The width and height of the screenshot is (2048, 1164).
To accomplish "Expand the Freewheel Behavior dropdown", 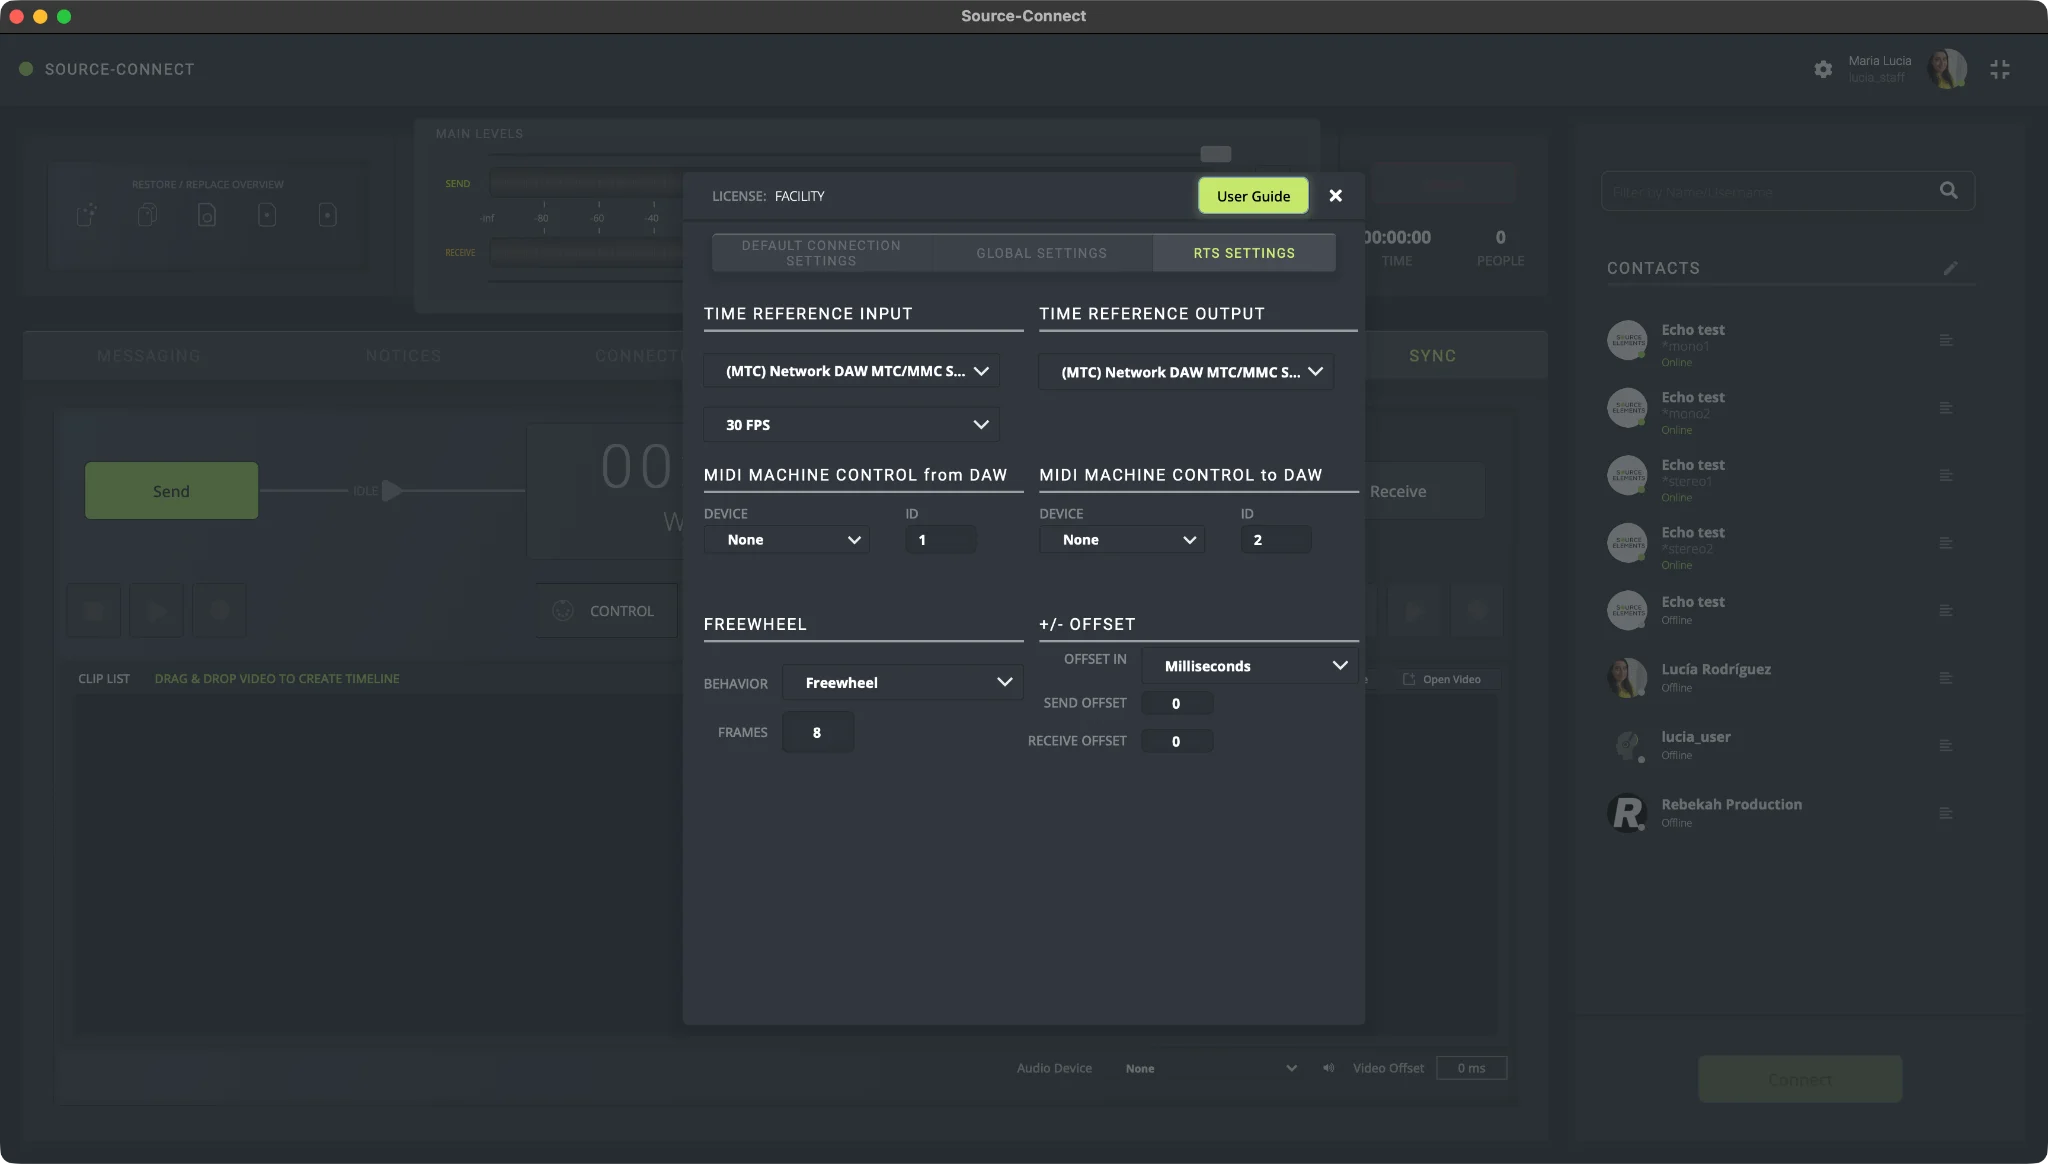I will pos(903,683).
